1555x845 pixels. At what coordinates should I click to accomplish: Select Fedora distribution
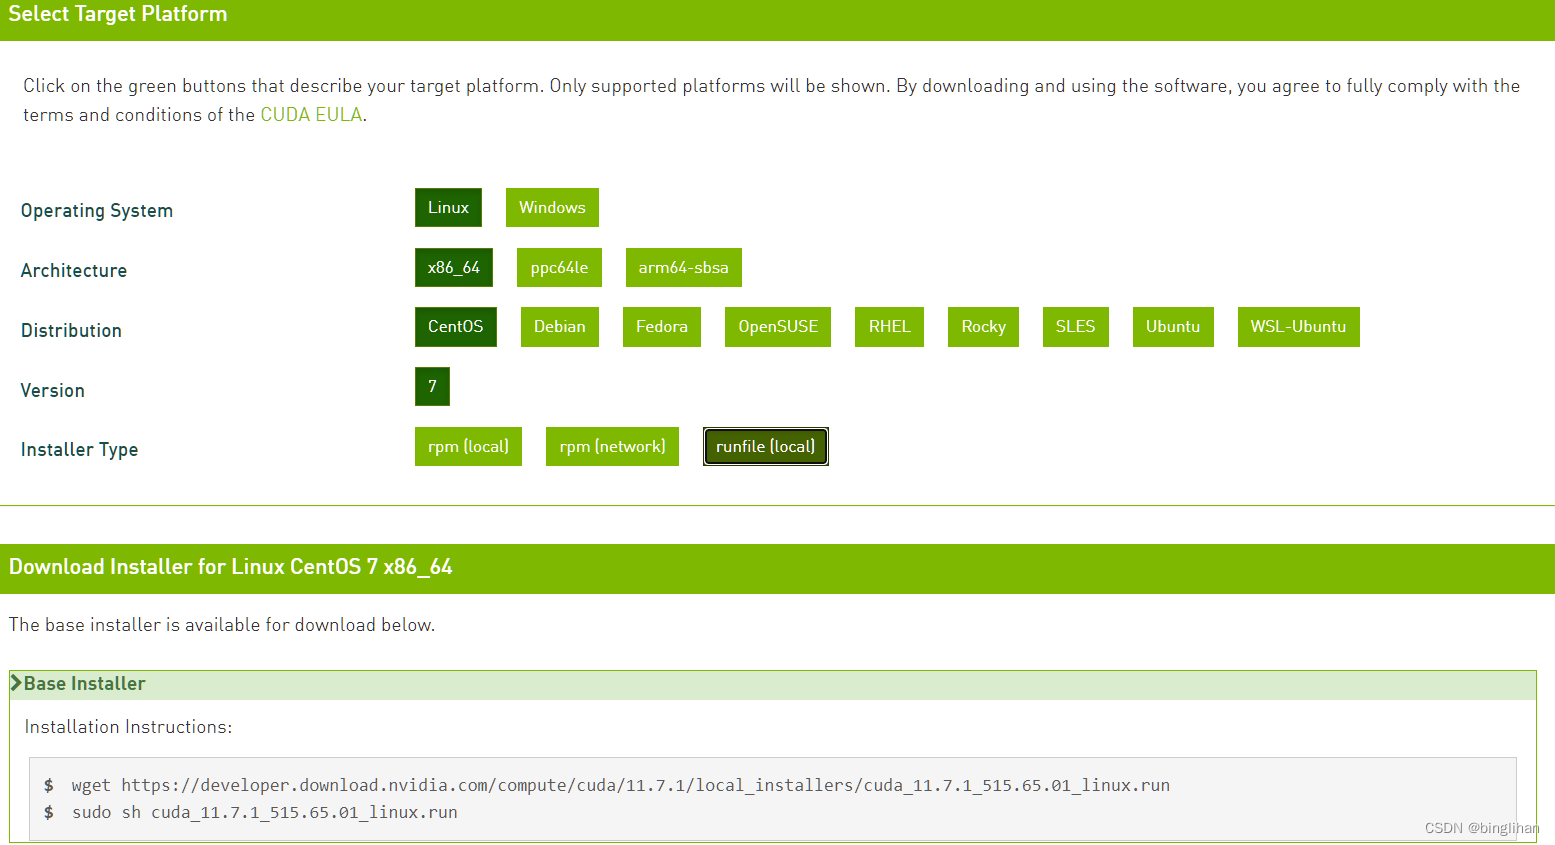tap(662, 327)
